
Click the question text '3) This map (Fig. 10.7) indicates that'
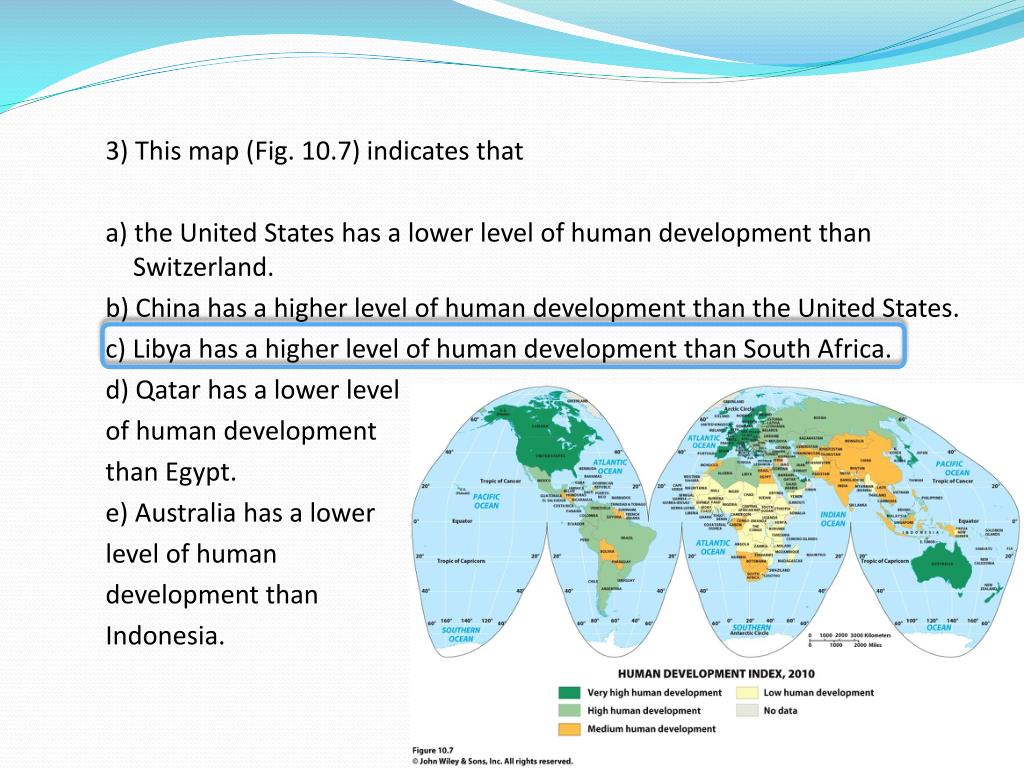pyautogui.click(x=314, y=152)
